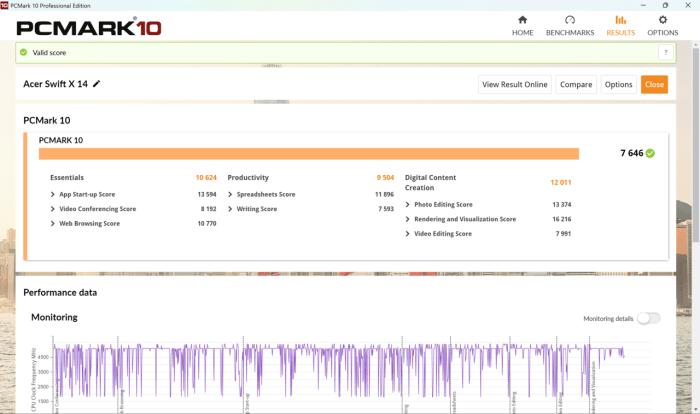Viewport: 700px width, 414px height.
Task: Click the Valid score message text
Action: [49, 53]
